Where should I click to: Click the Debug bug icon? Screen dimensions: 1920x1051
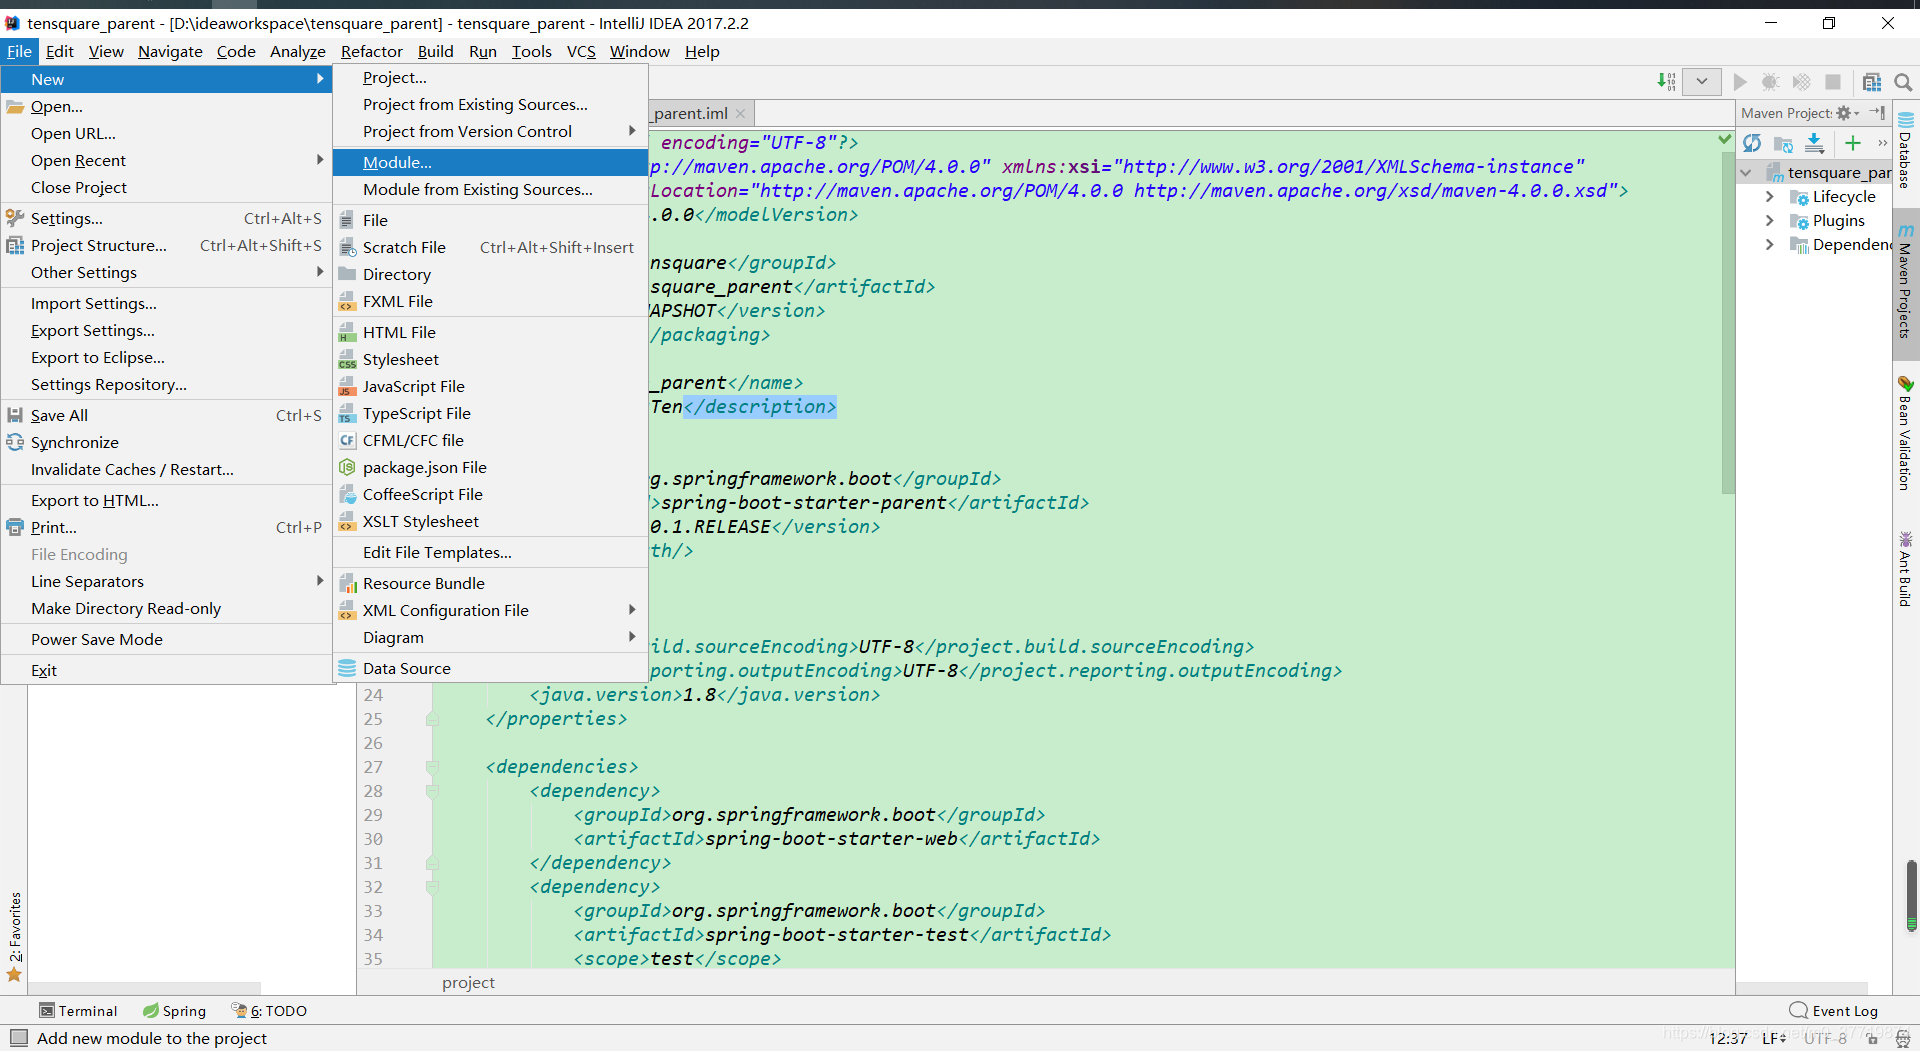pyautogui.click(x=1770, y=82)
